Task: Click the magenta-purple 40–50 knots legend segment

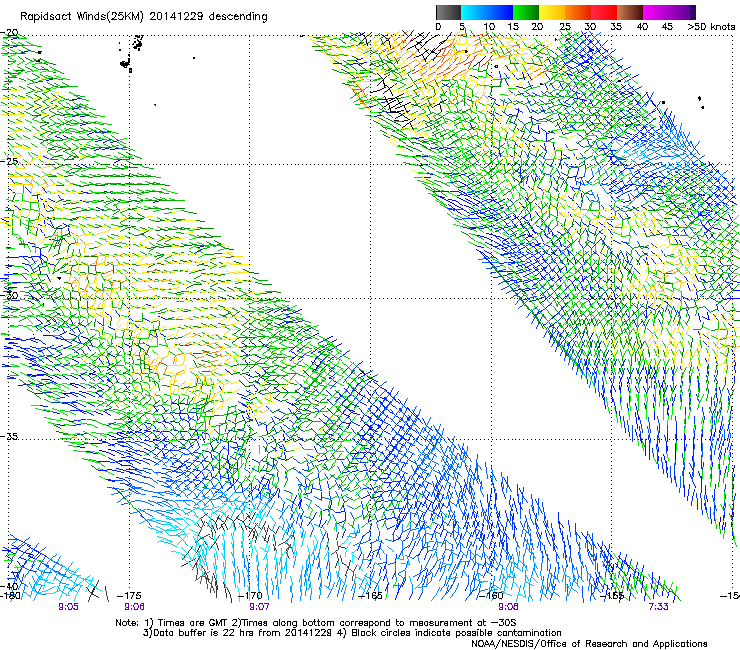Action: [x=669, y=12]
